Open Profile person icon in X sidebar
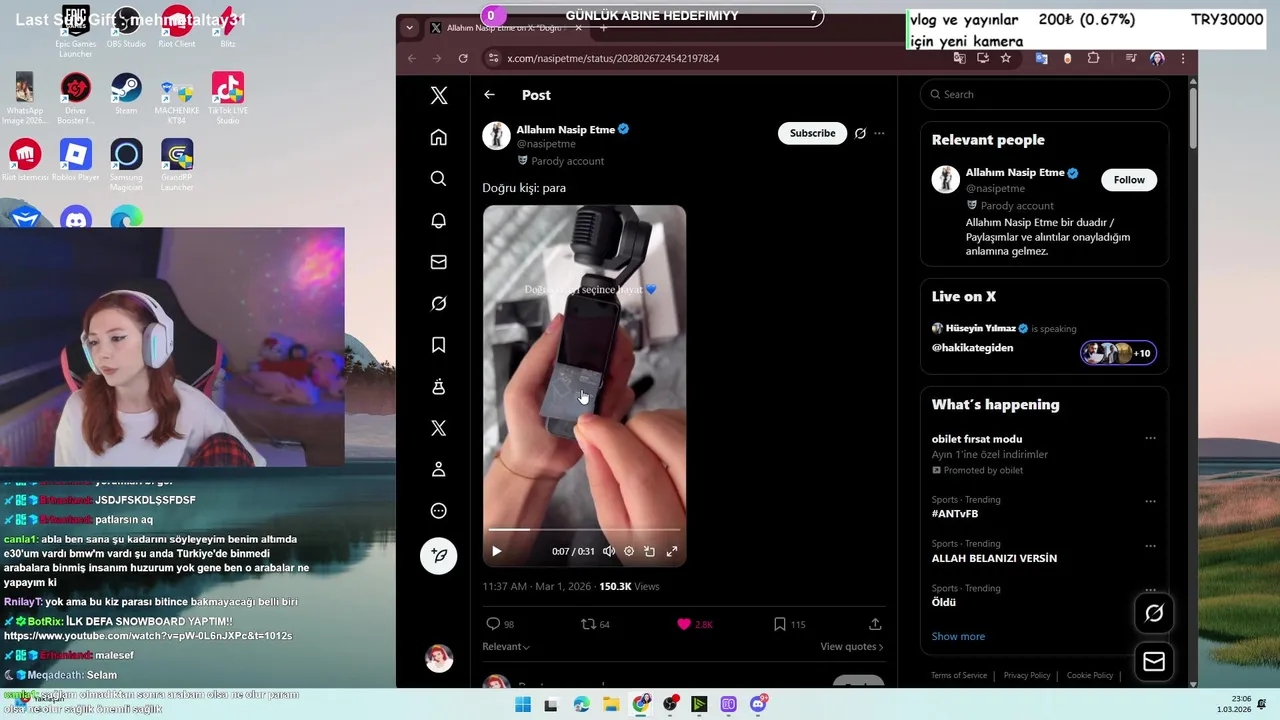 click(x=438, y=469)
